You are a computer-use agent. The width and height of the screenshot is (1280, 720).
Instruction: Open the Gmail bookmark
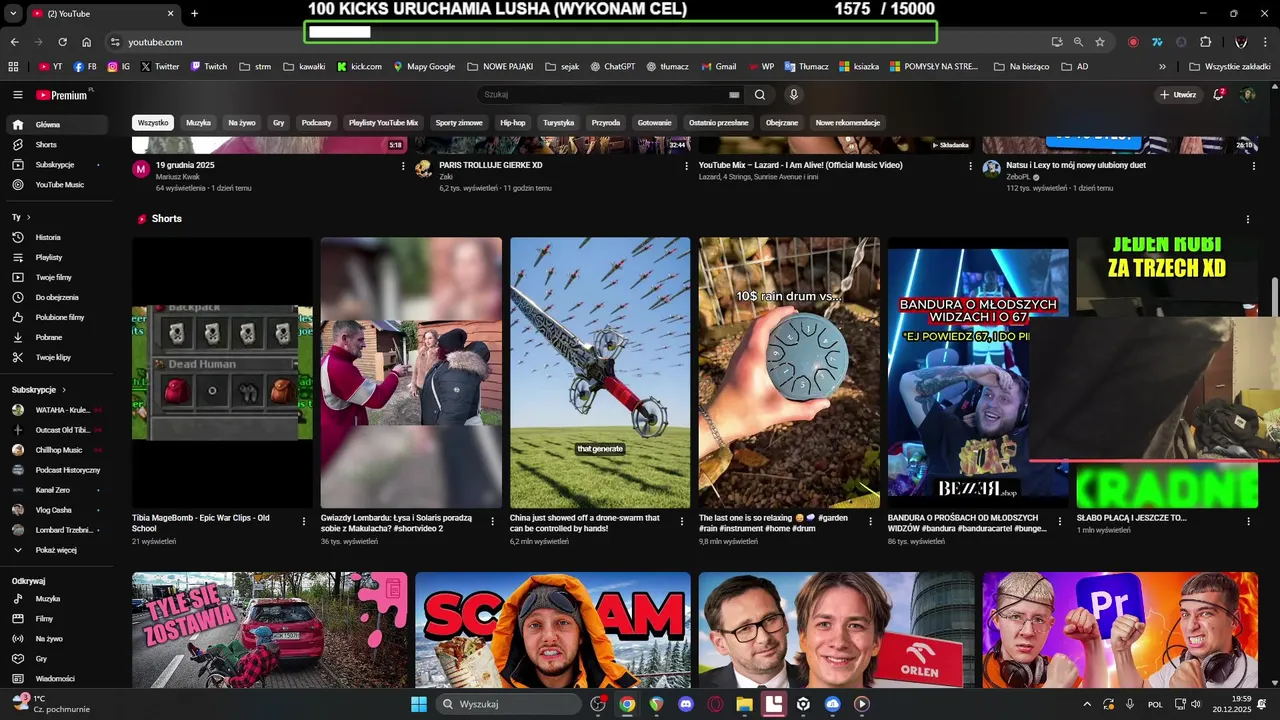click(x=718, y=67)
